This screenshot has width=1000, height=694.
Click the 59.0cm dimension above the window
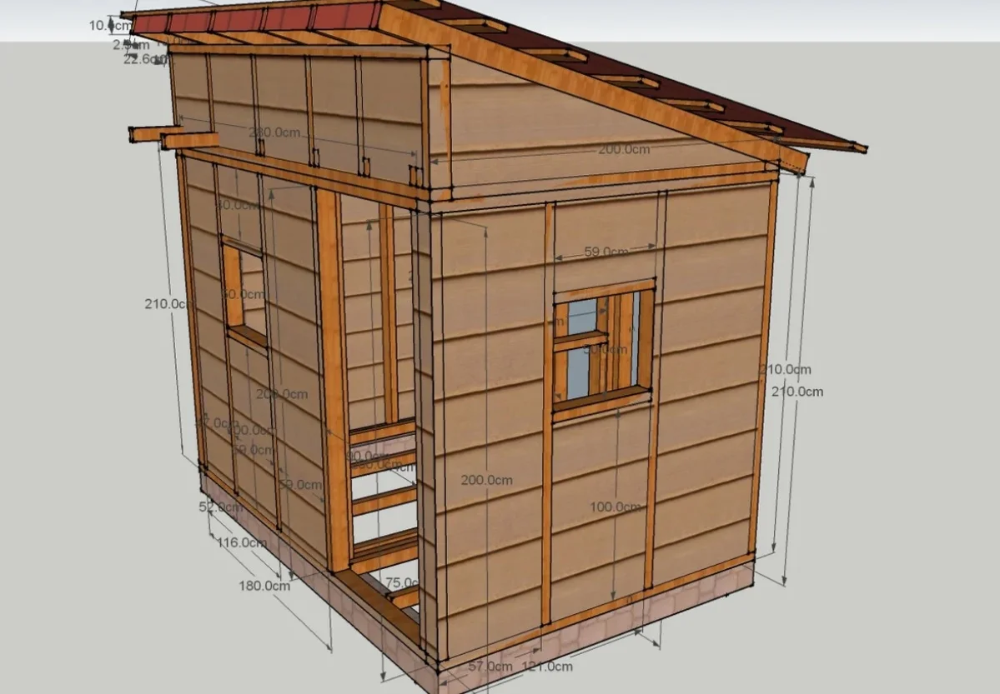(606, 253)
